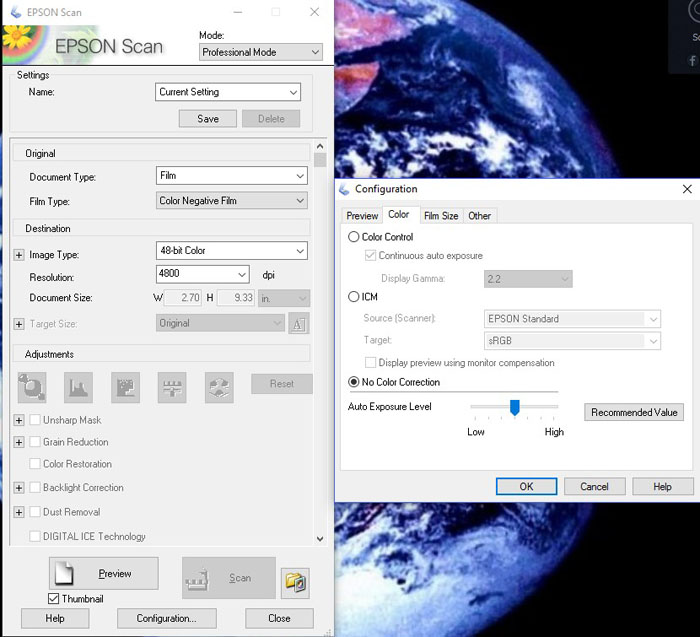
Task: Open the Color Palette icon
Action: 219,387
